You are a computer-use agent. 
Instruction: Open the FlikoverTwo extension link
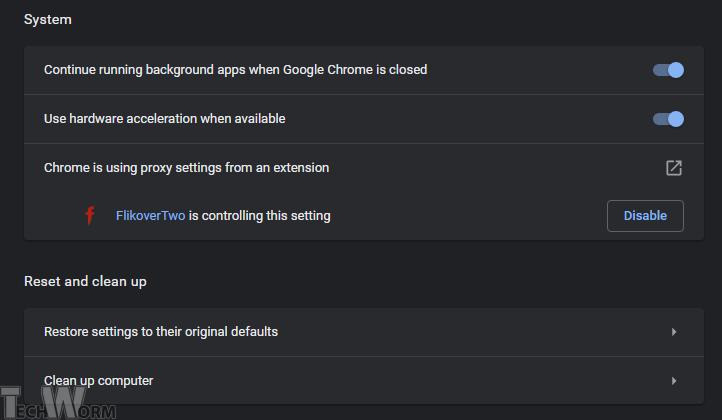[150, 216]
